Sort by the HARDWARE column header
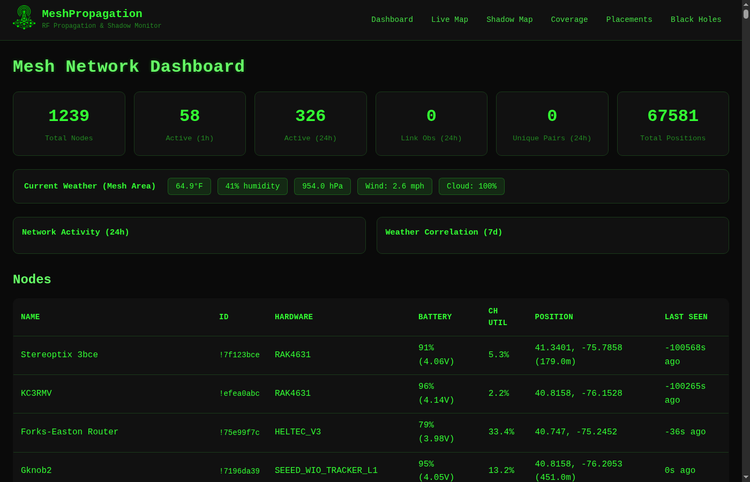Screen dimensions: 750x482 point(293,317)
